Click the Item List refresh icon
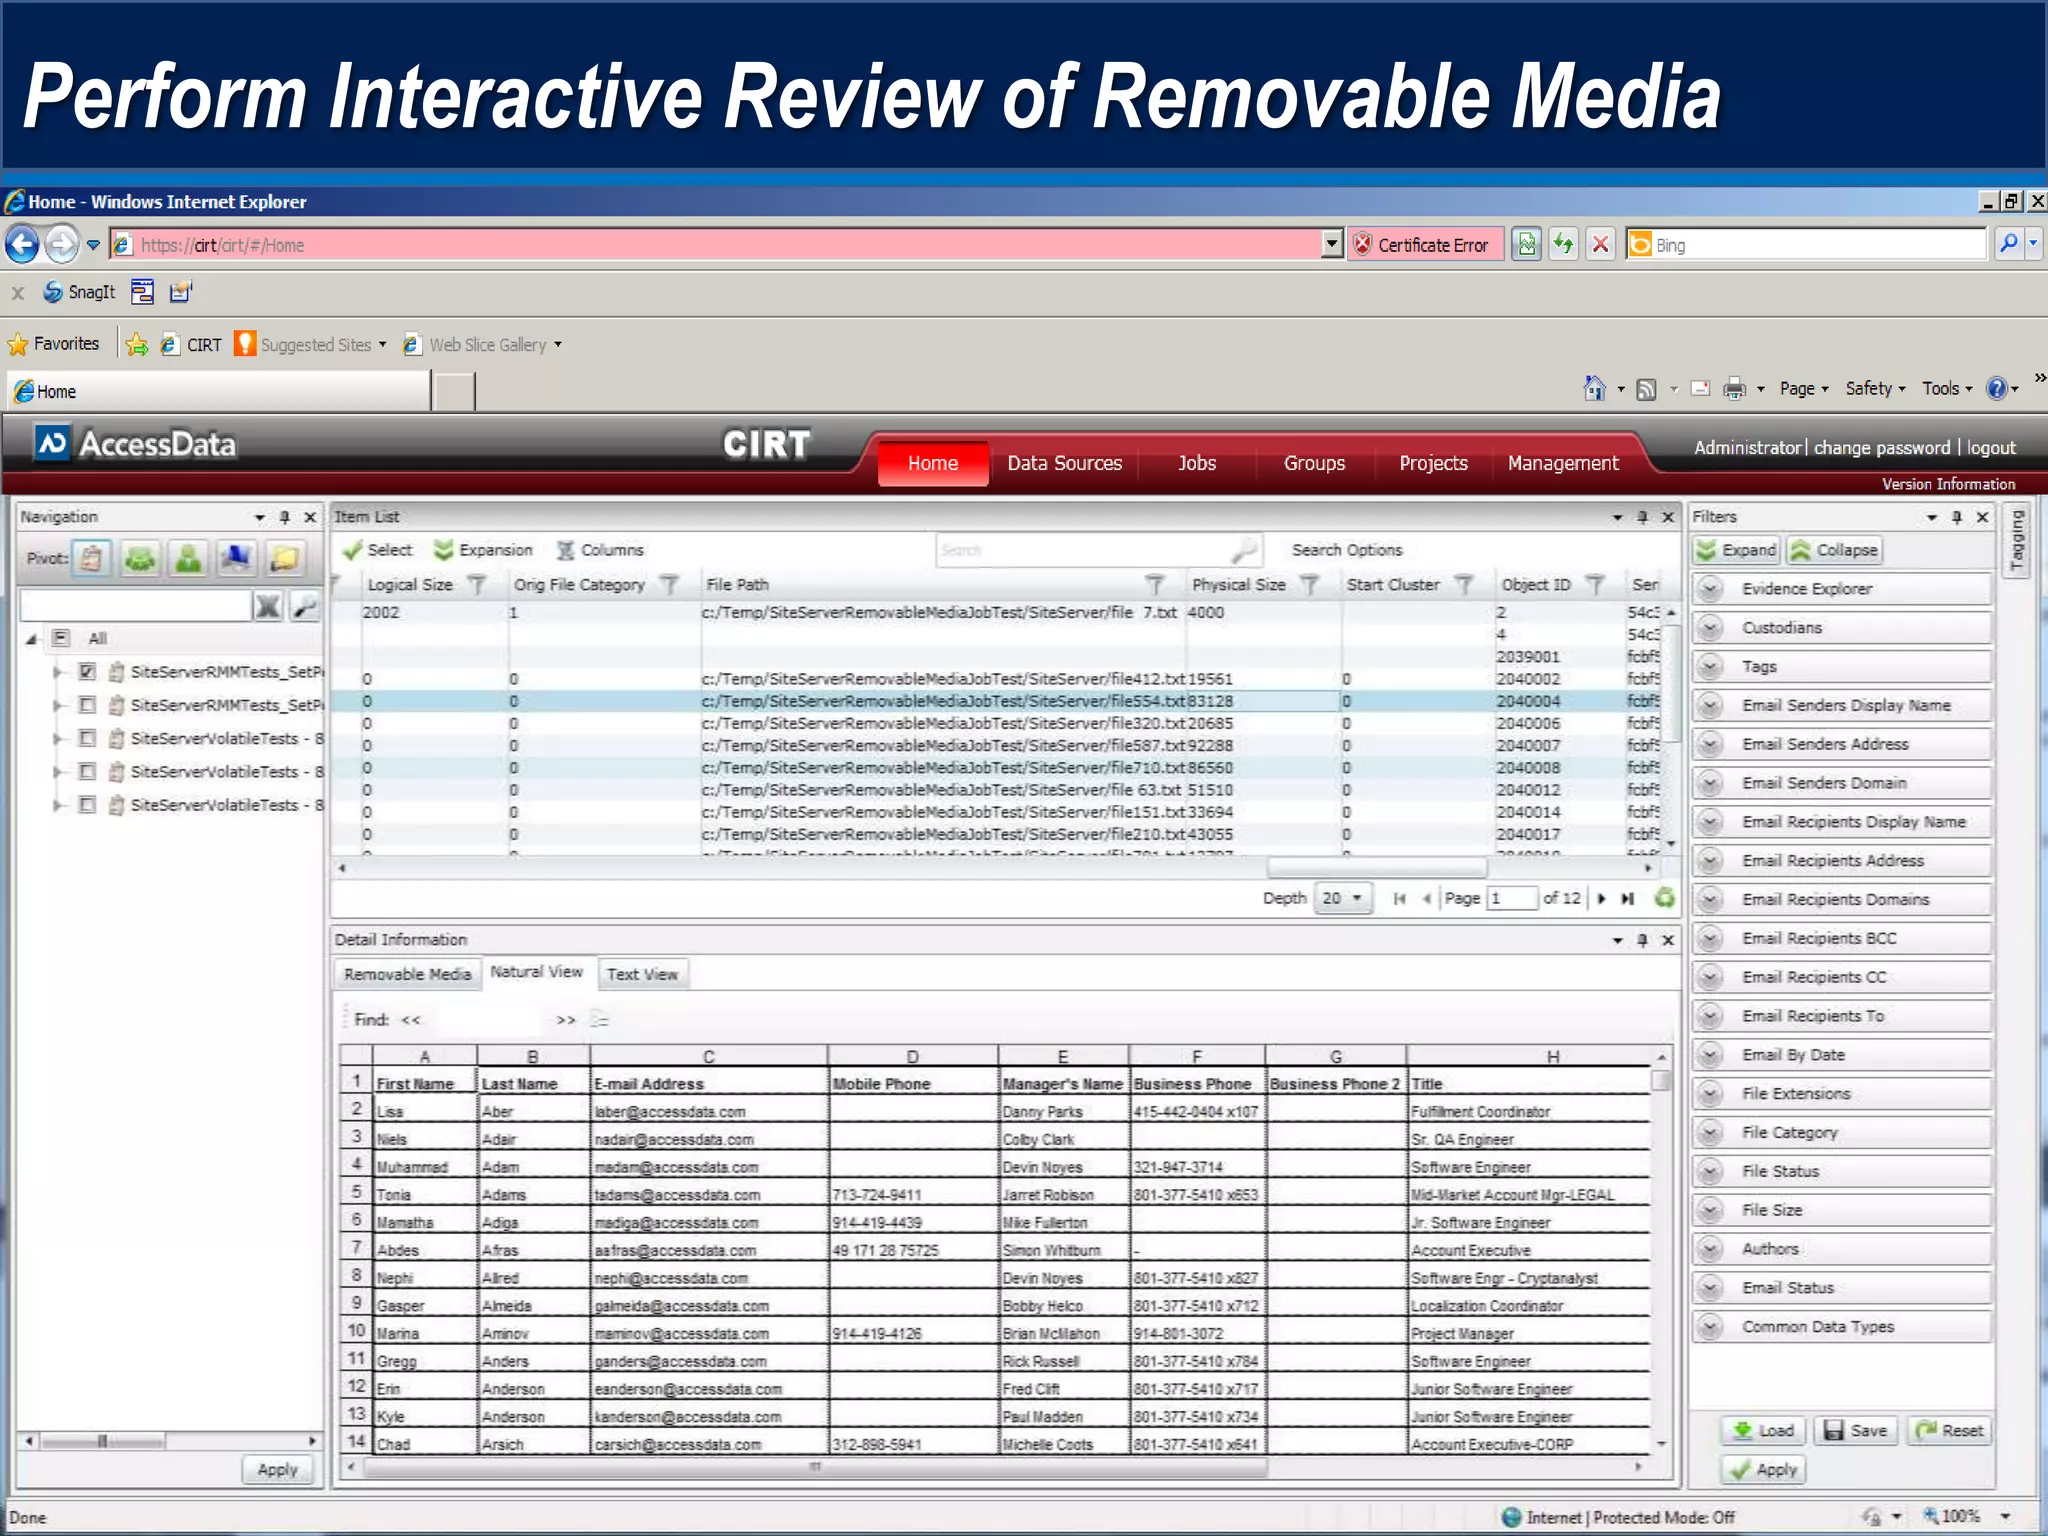This screenshot has height=1536, width=2048. click(1664, 898)
